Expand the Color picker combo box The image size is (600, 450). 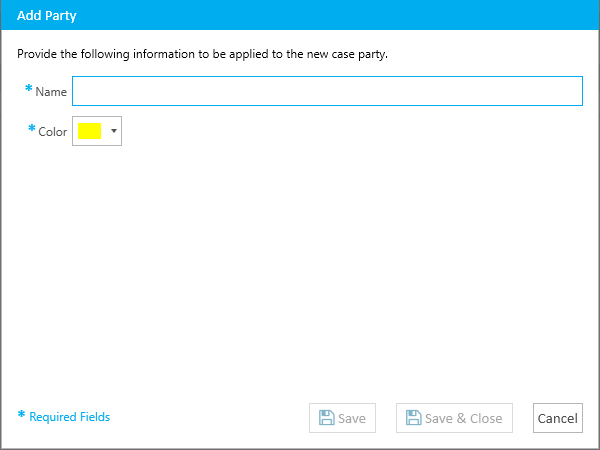point(97,131)
